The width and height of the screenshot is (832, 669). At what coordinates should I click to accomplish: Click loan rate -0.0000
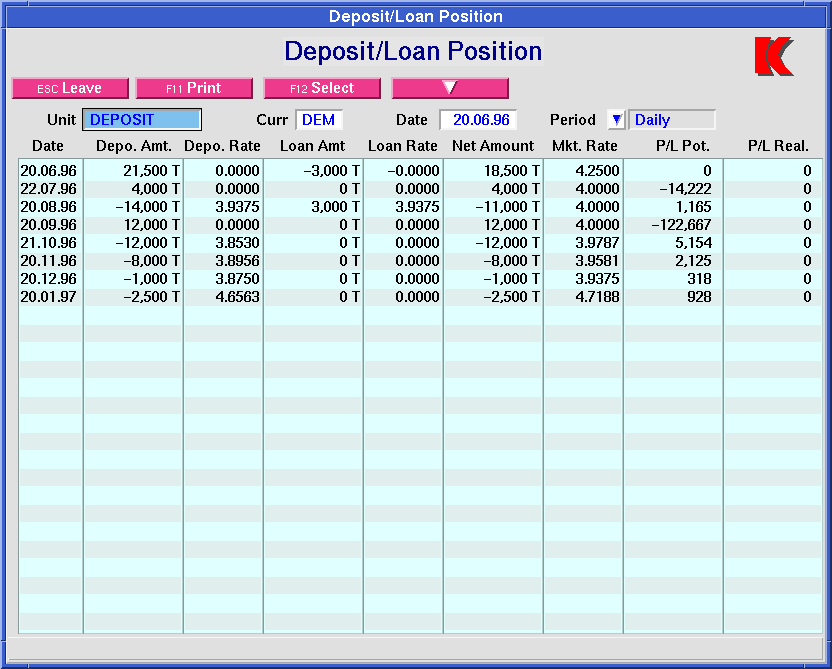413,171
